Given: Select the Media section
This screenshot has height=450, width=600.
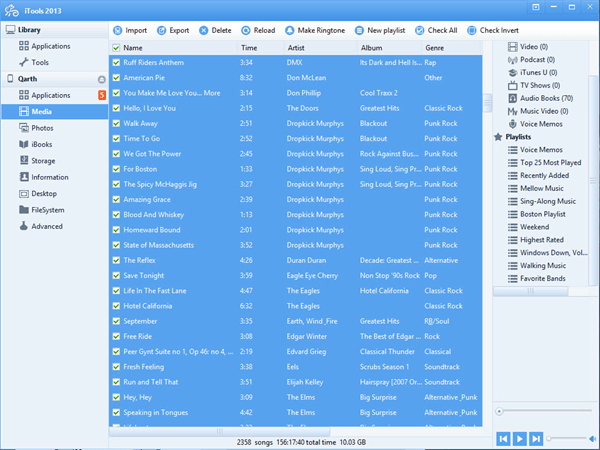Looking at the screenshot, I should 55,112.
